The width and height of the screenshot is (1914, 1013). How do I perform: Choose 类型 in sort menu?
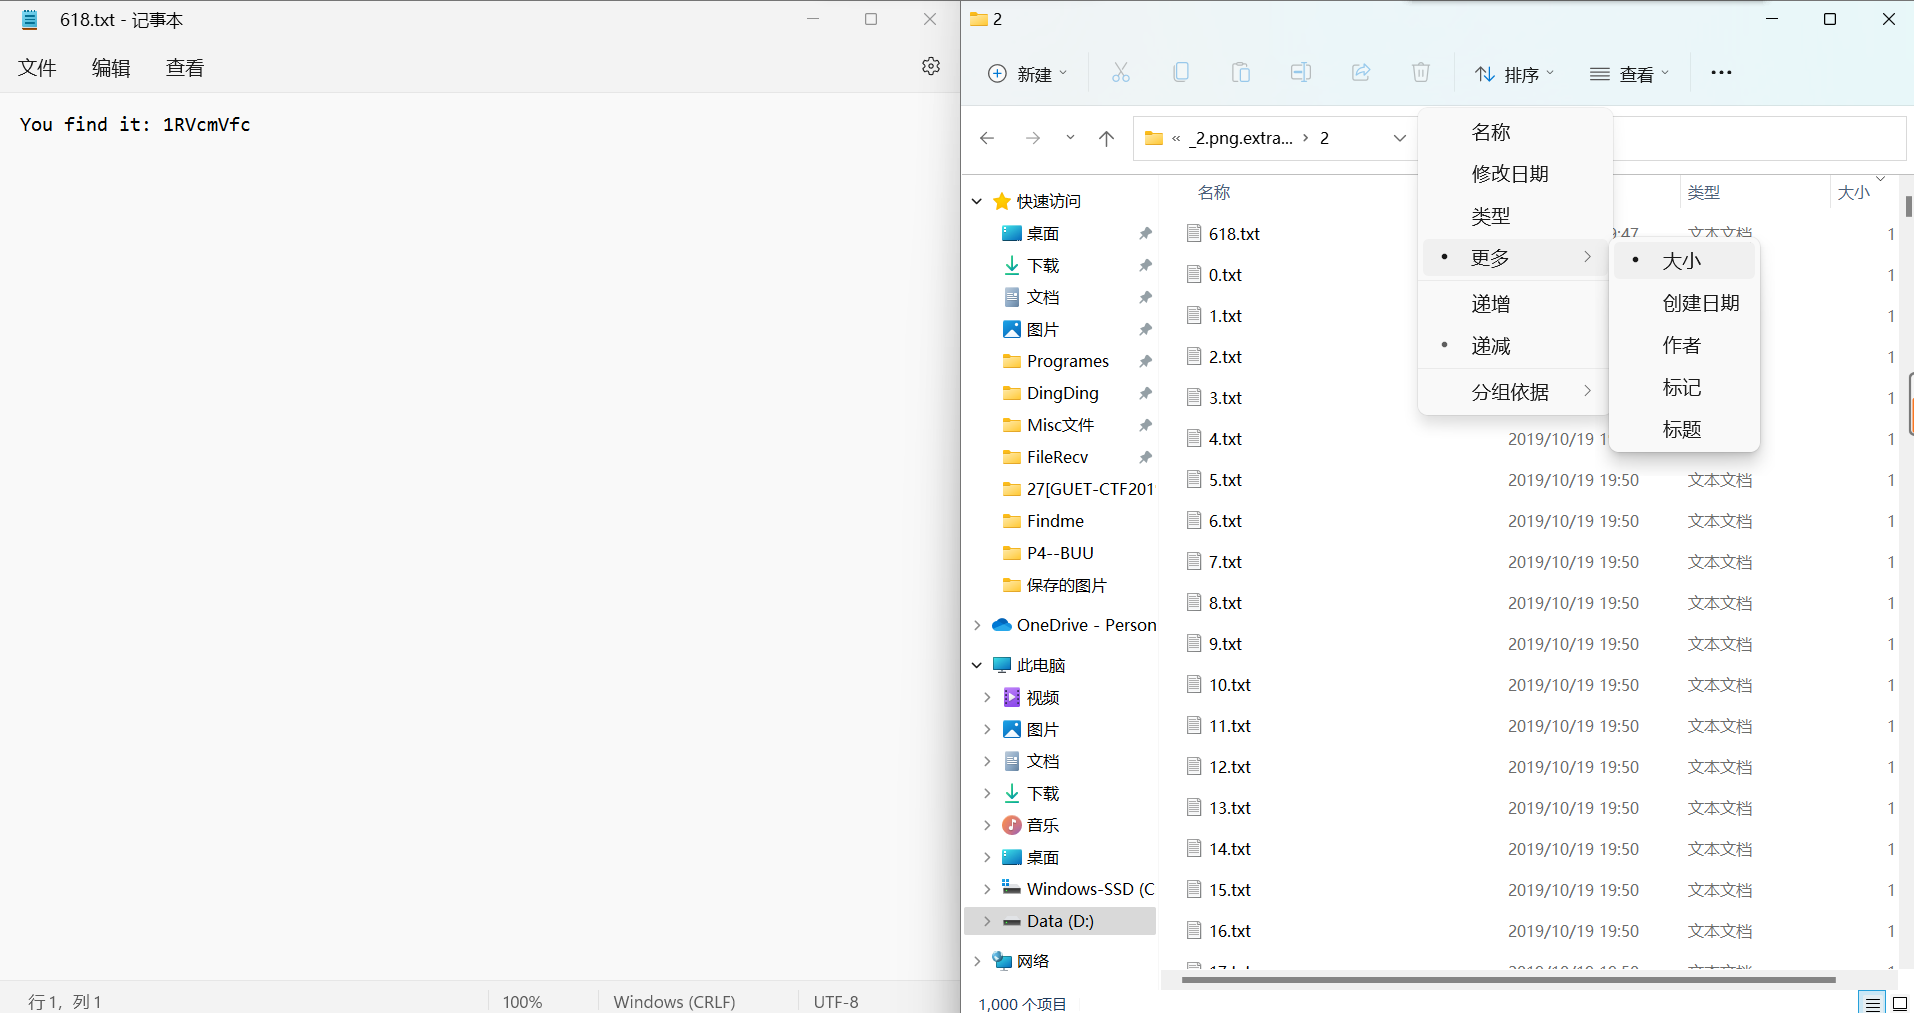[1513, 216]
